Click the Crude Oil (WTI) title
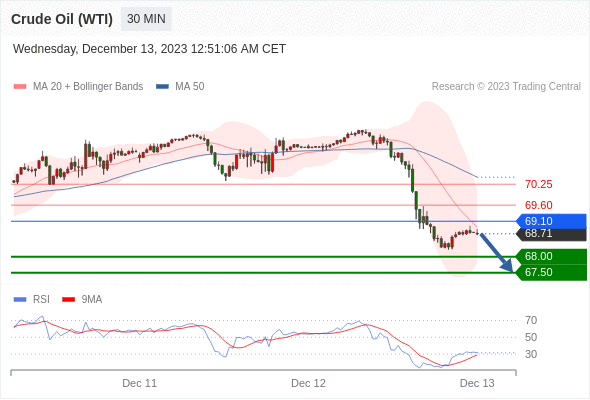Screen dimensions: 590x400 (62, 19)
